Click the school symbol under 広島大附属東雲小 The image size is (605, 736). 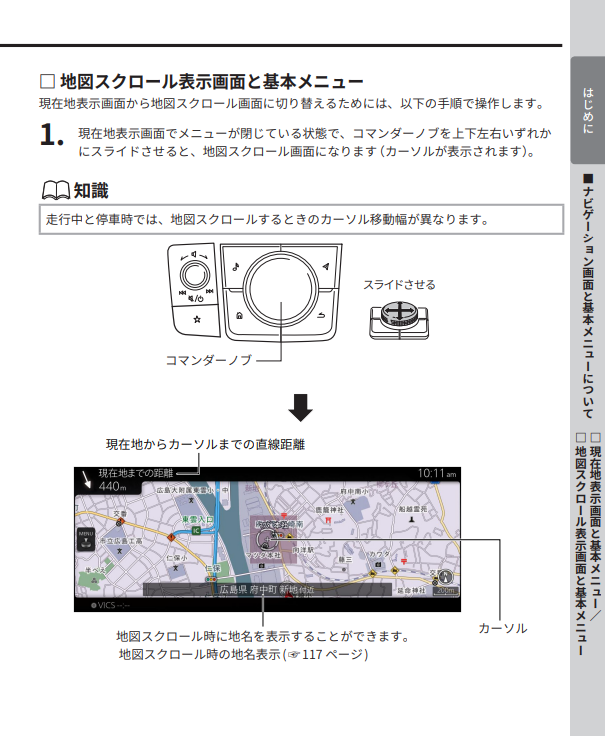[191, 500]
